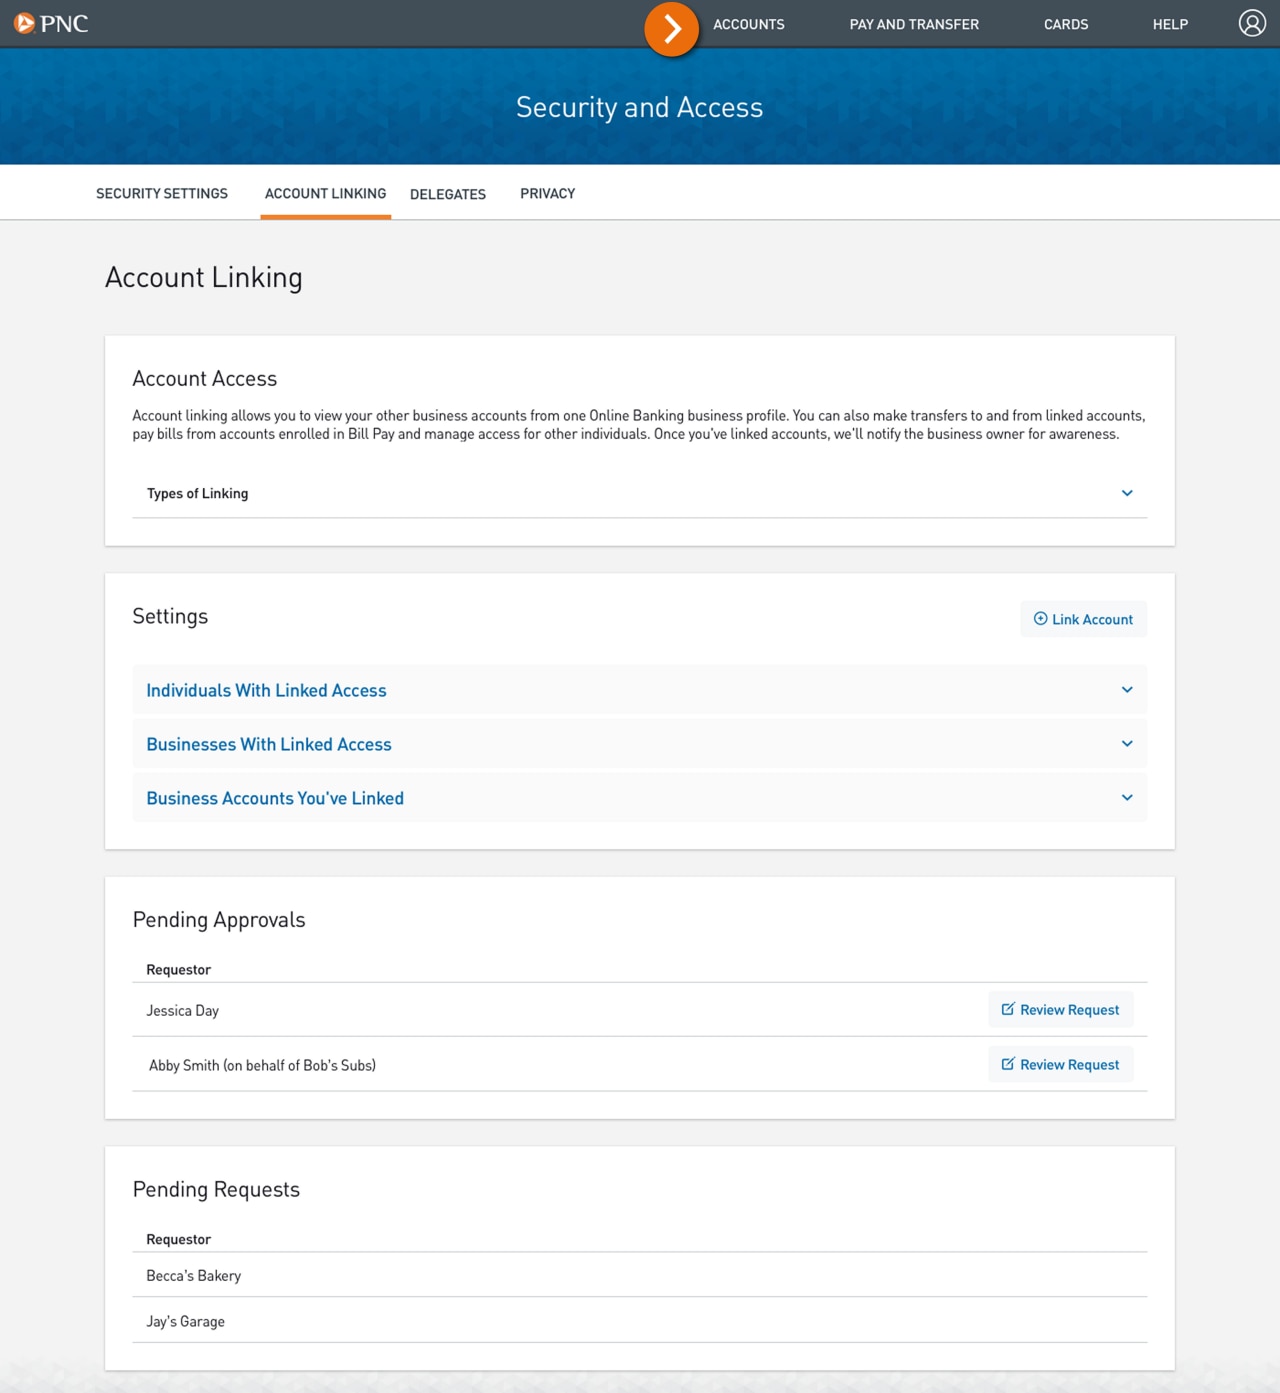Open the Pay and Transfer menu
Viewport: 1280px width, 1393px height.
pos(914,24)
